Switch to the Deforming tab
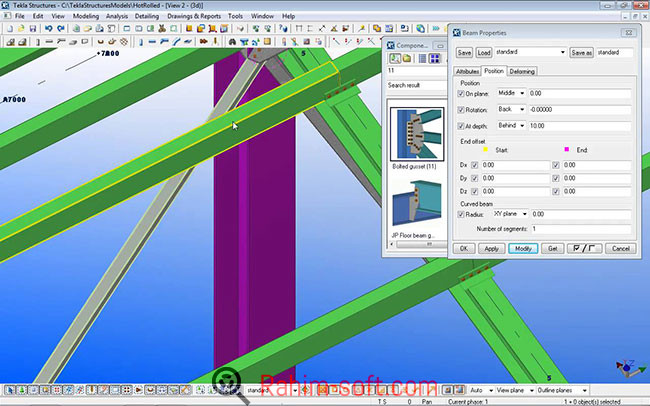This screenshot has height=406, width=650. 524,72
